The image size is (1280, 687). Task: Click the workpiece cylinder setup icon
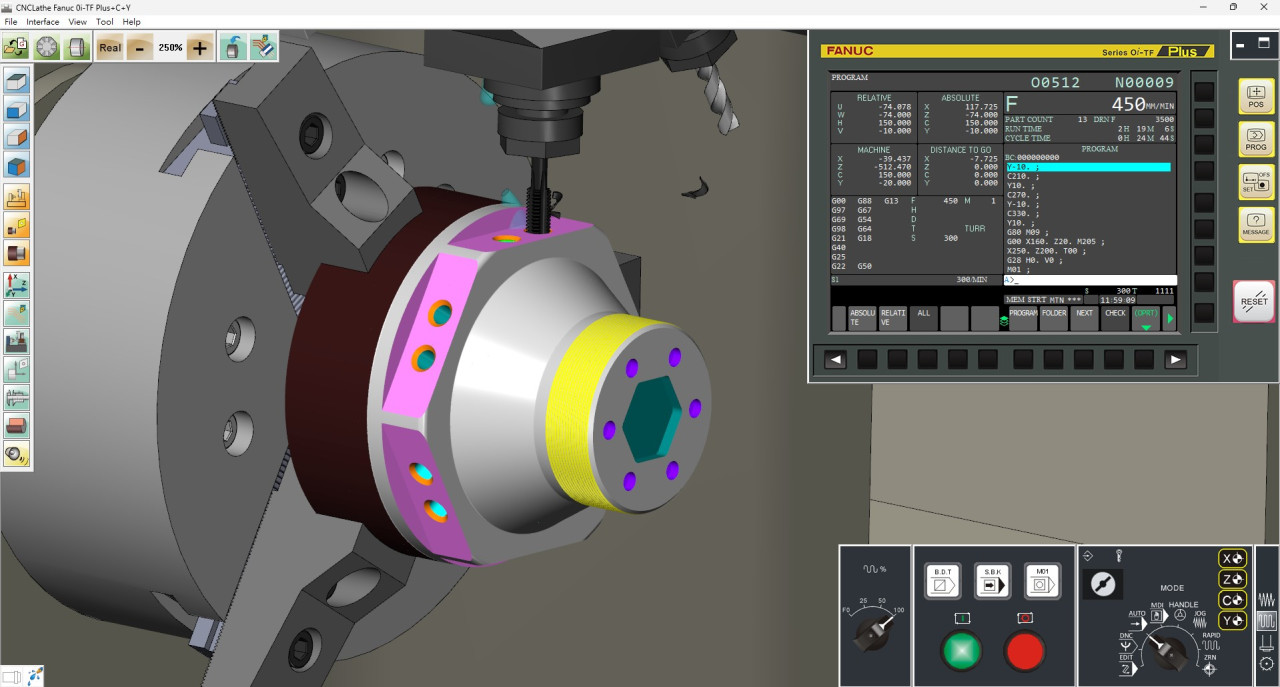click(x=77, y=47)
